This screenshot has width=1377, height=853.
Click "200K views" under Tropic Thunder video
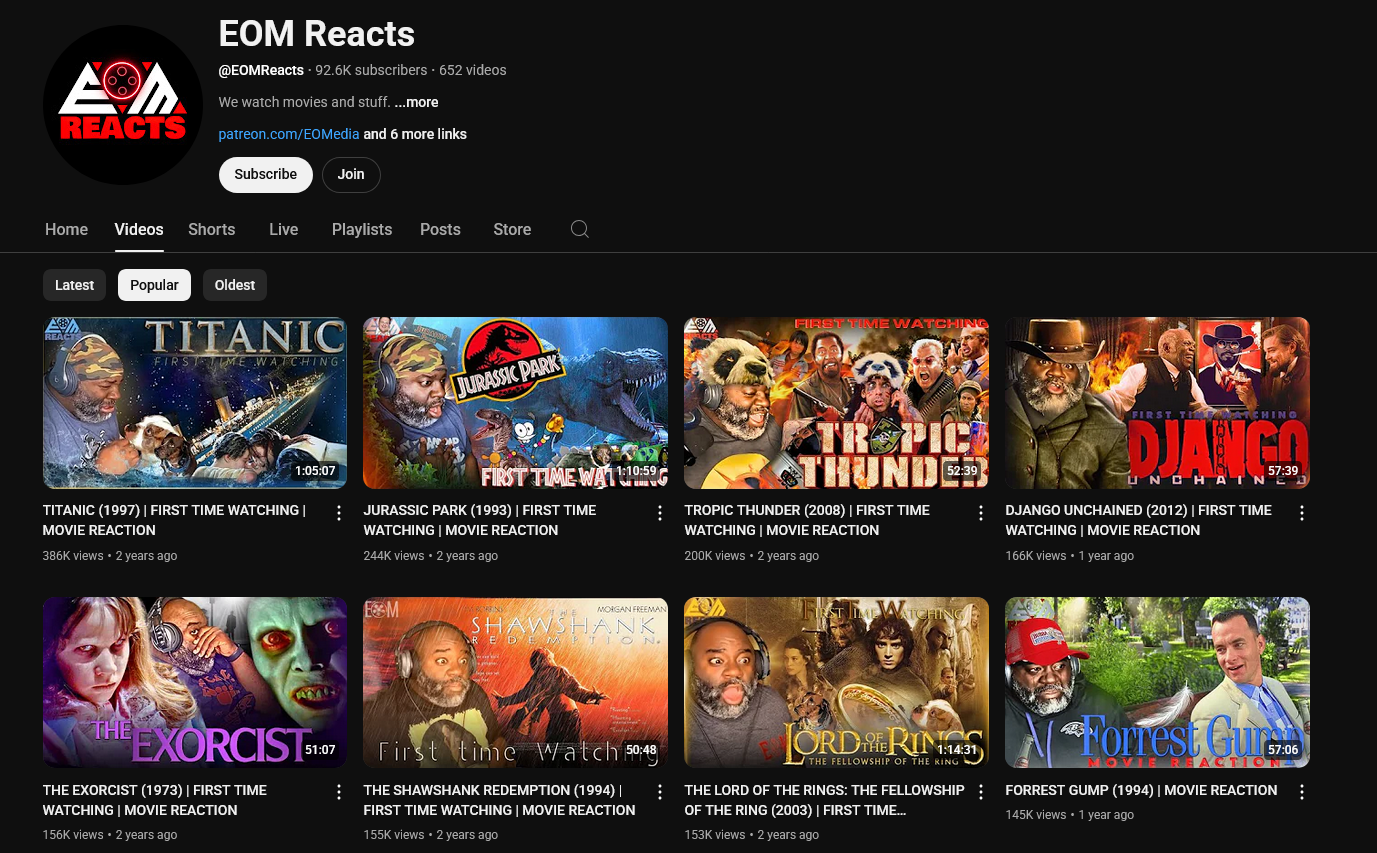[x=715, y=555]
